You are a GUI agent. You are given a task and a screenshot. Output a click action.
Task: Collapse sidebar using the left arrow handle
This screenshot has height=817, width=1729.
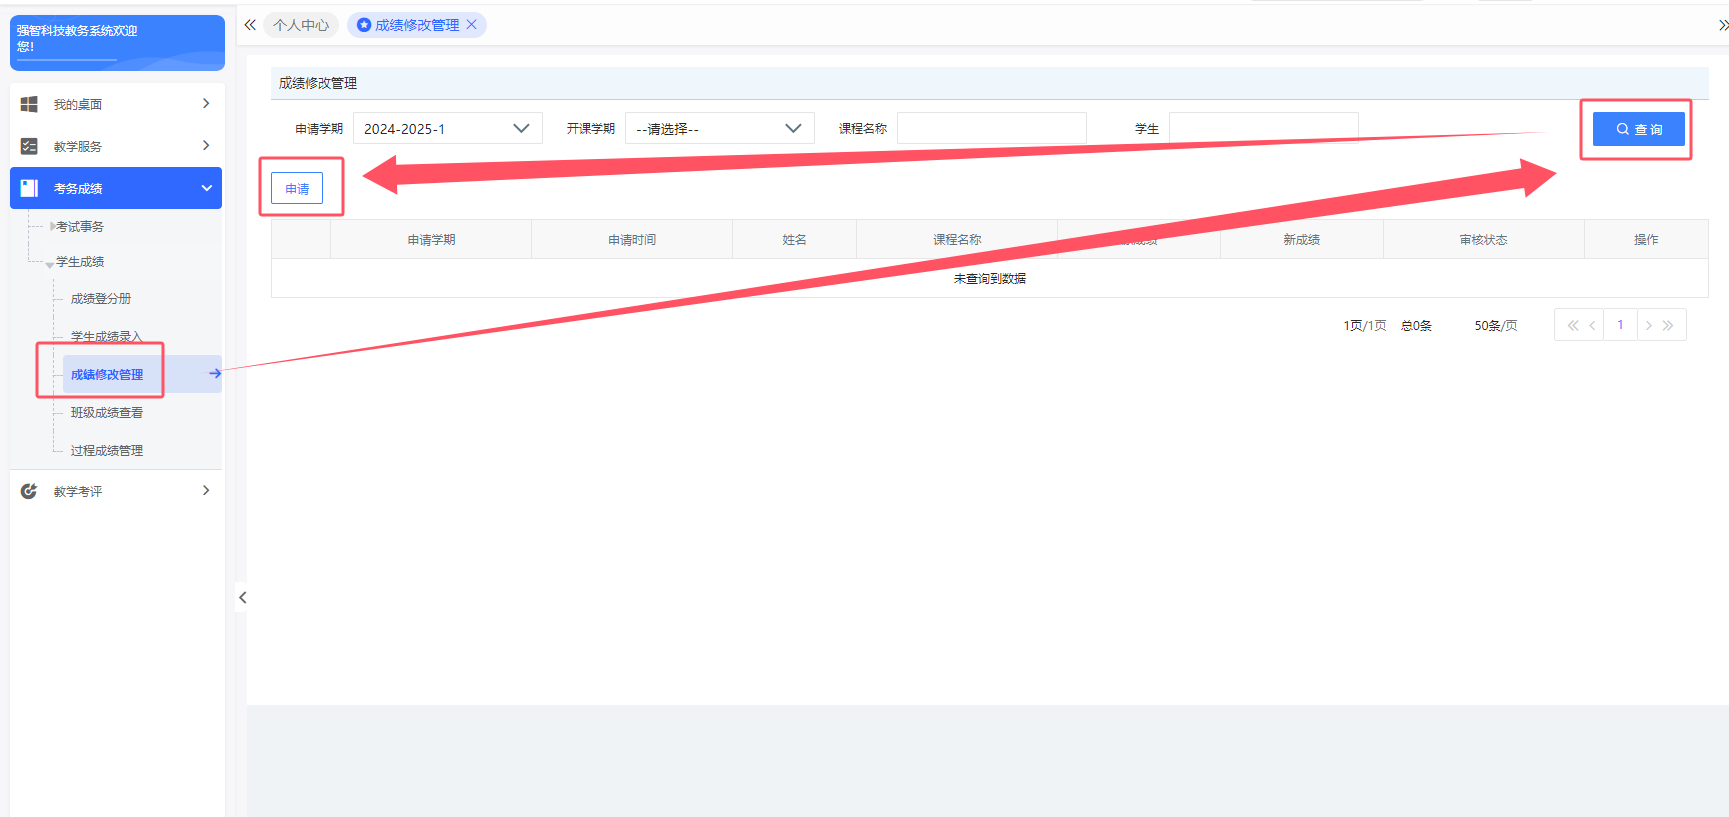(x=242, y=598)
